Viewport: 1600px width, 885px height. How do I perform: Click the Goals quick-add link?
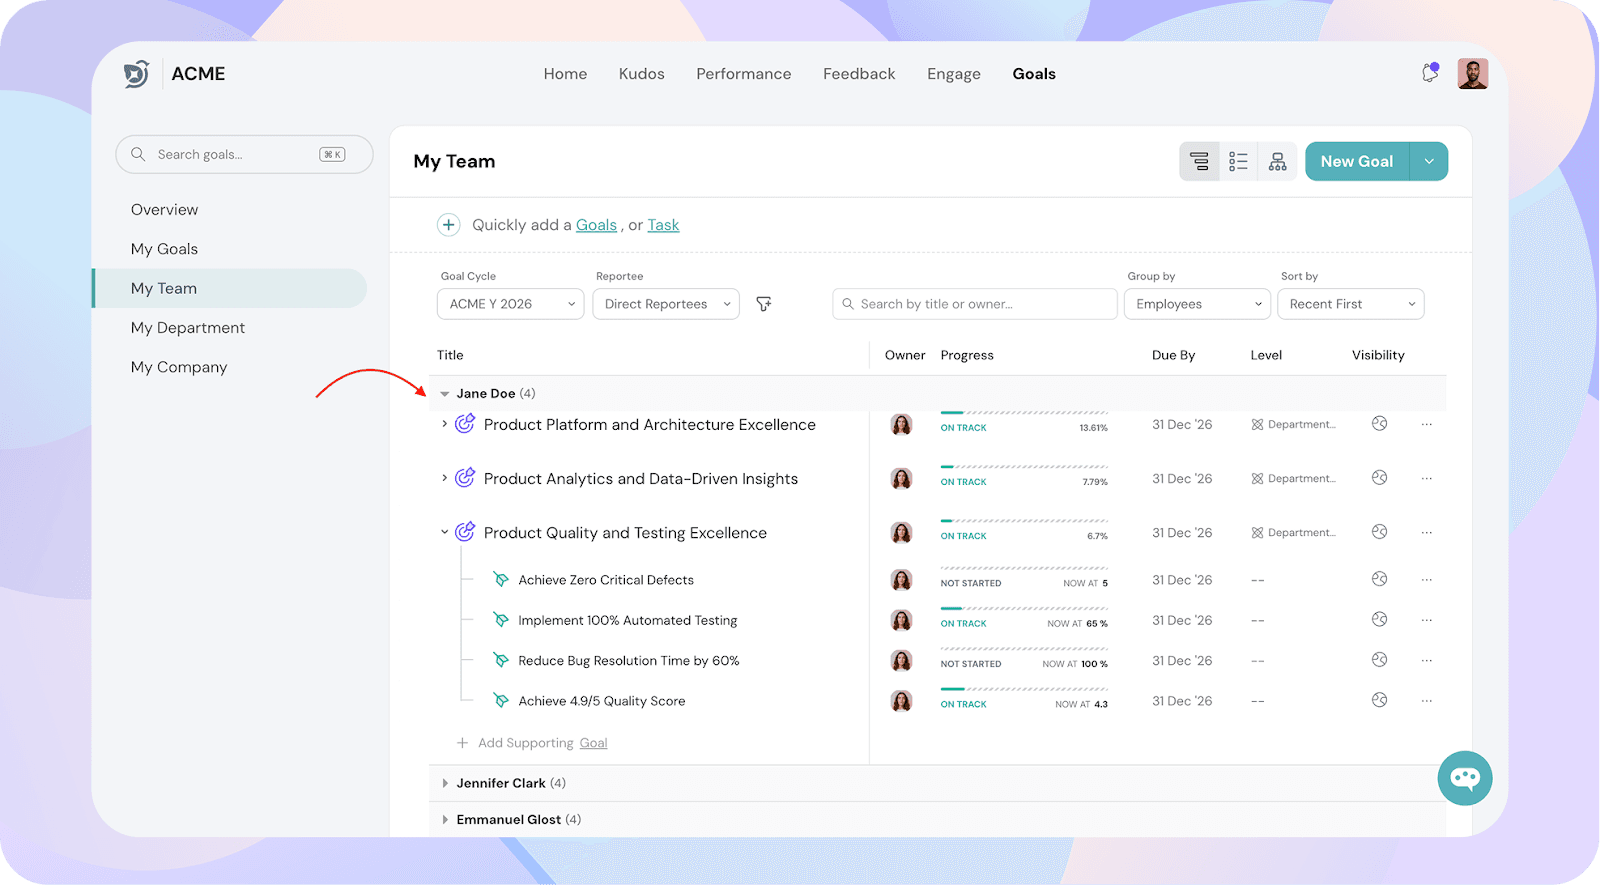596,225
